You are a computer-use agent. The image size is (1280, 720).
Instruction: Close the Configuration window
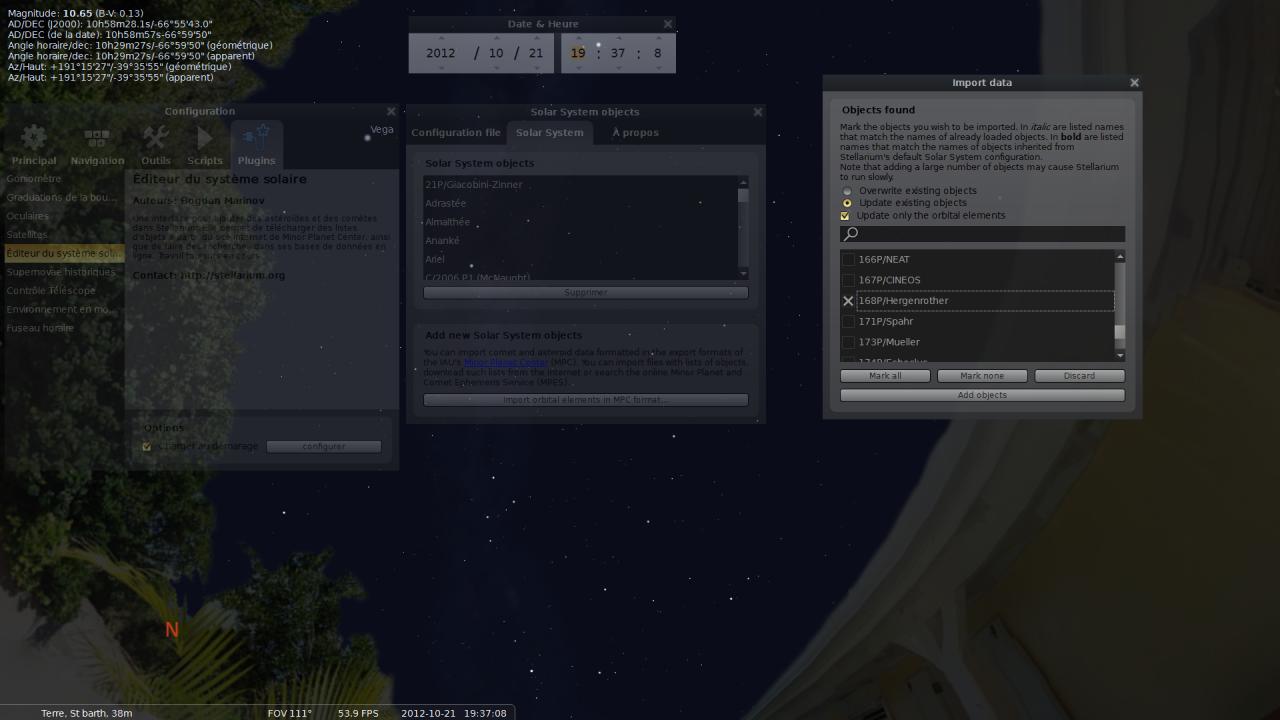(391, 111)
